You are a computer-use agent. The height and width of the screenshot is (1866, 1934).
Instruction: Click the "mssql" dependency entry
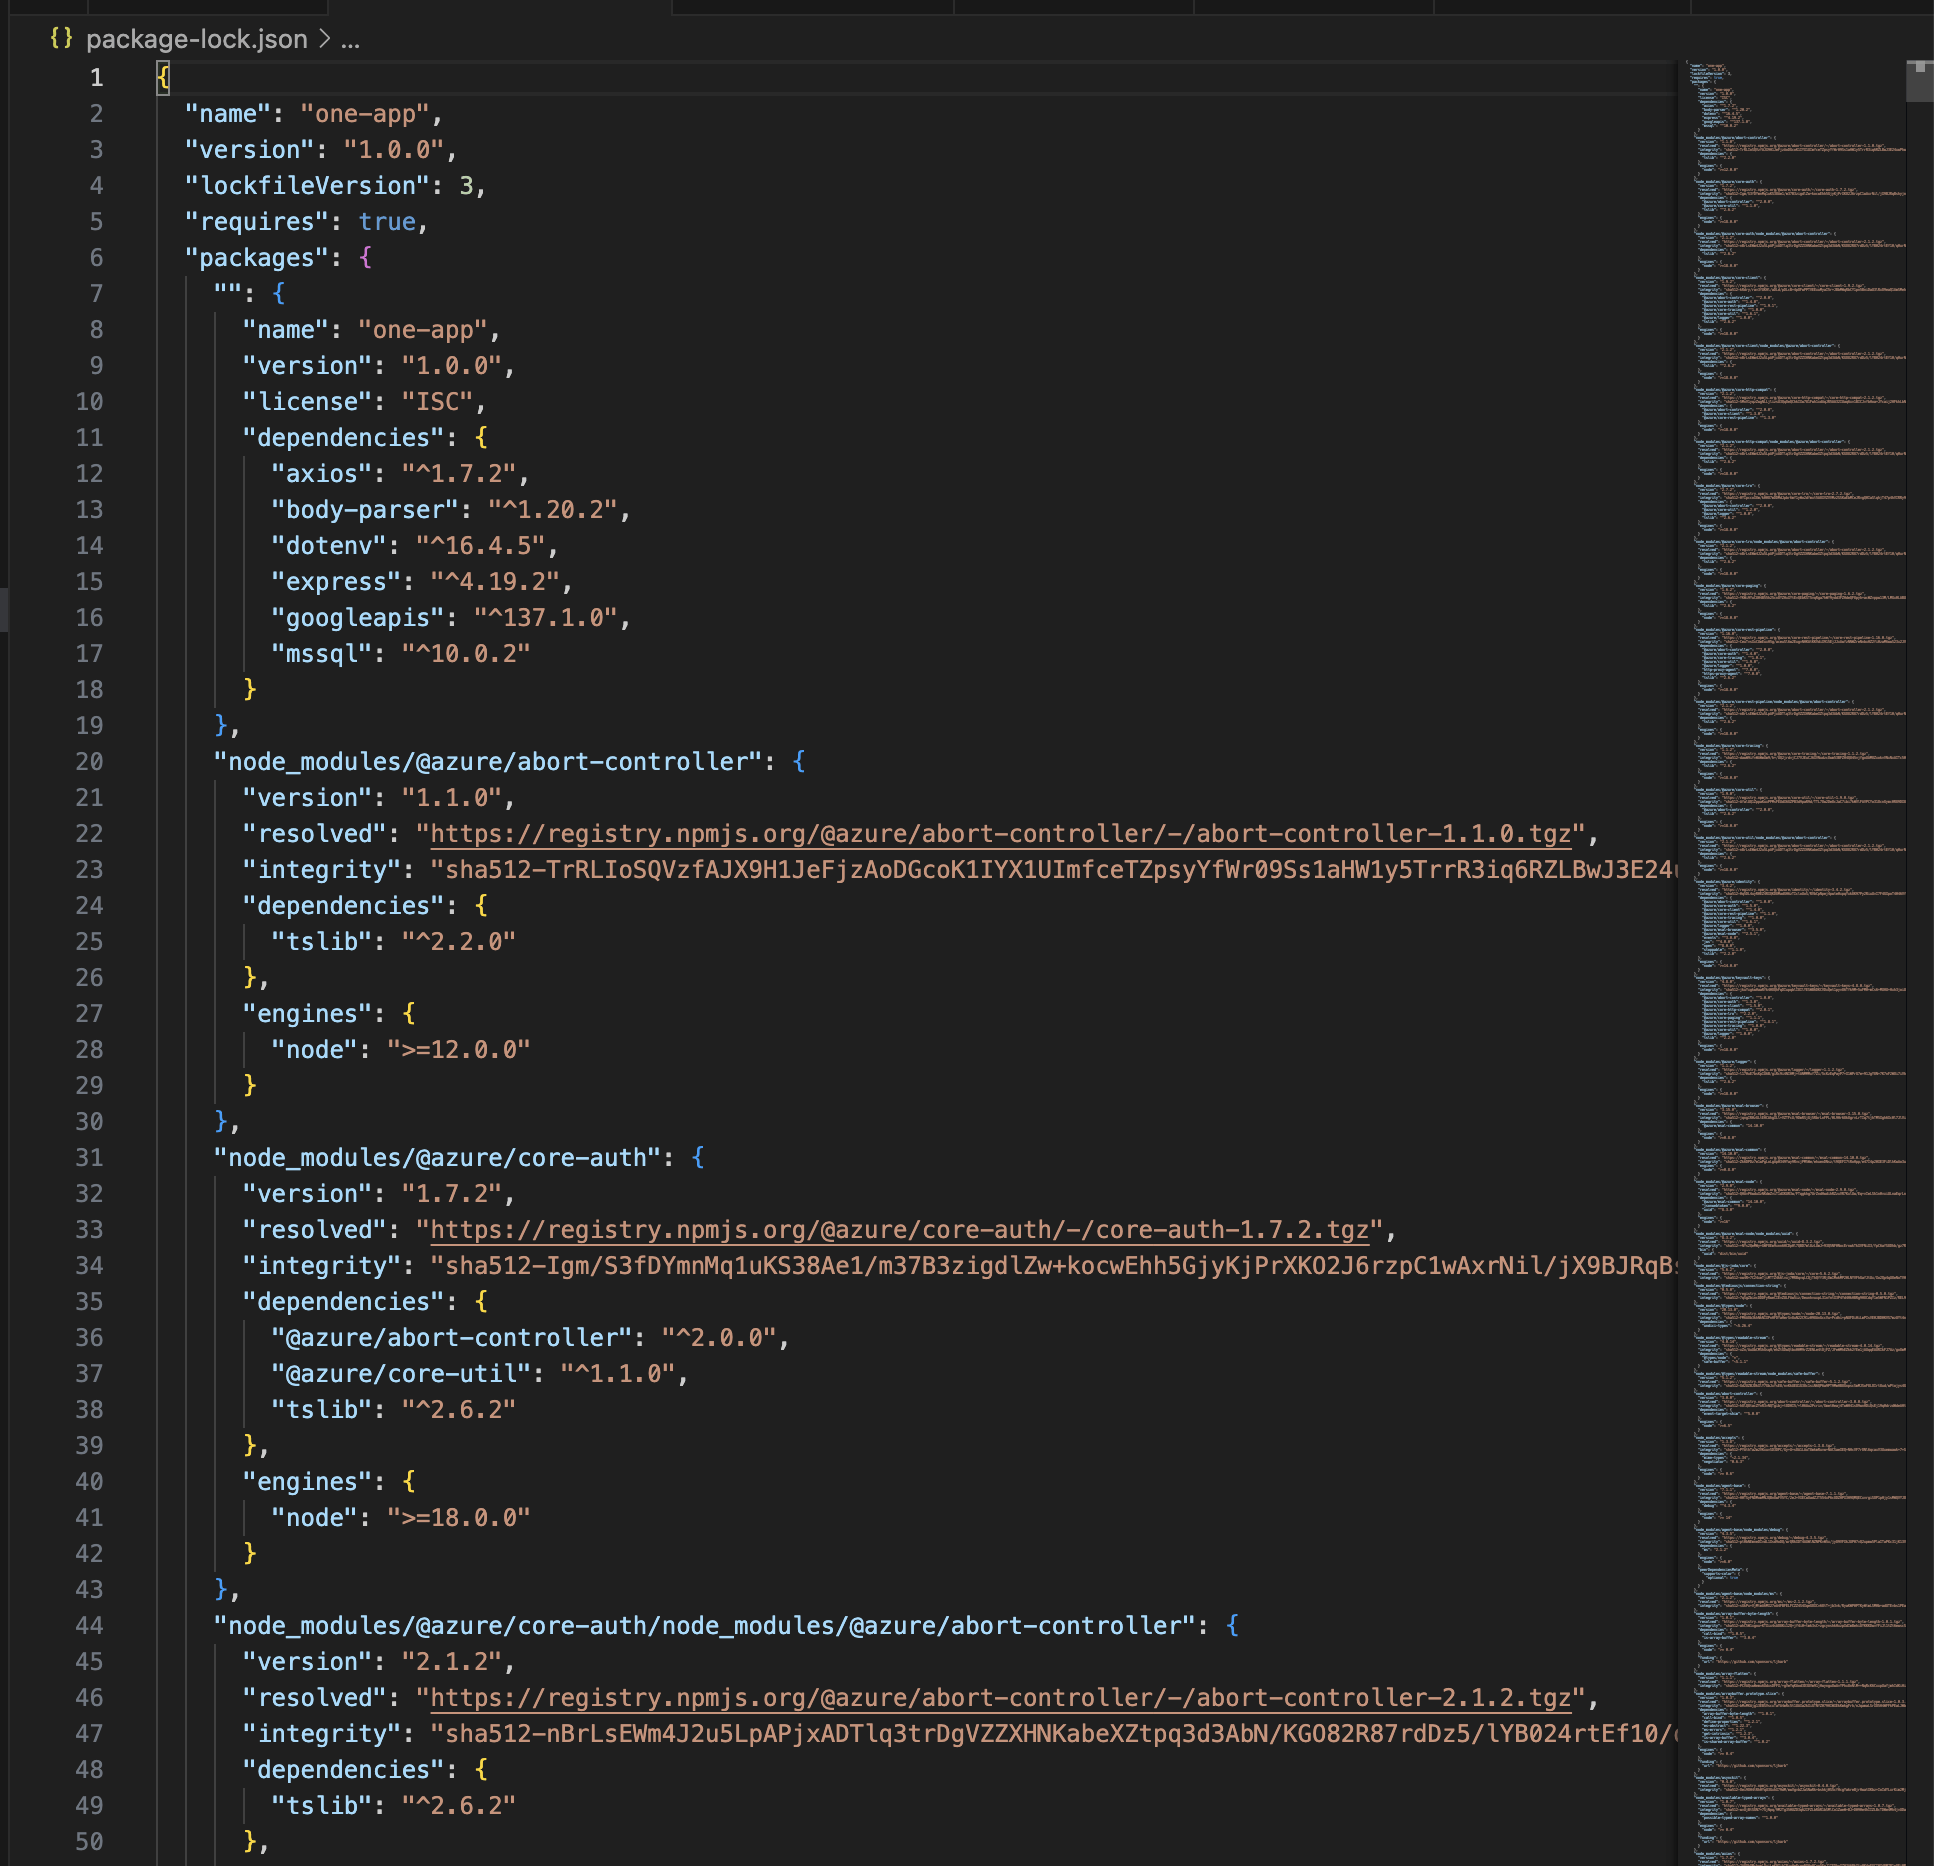click(401, 653)
